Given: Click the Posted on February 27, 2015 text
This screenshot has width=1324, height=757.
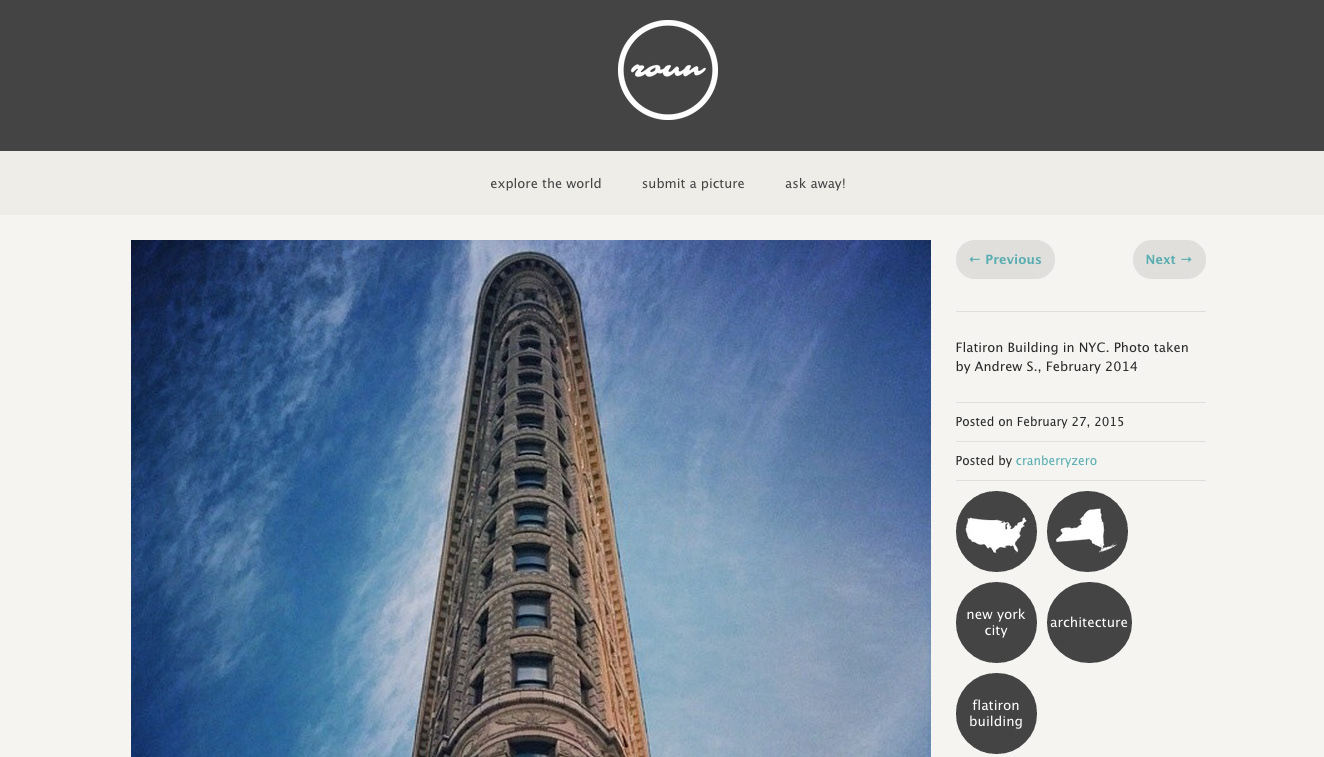Looking at the screenshot, I should pyautogui.click(x=1040, y=422).
